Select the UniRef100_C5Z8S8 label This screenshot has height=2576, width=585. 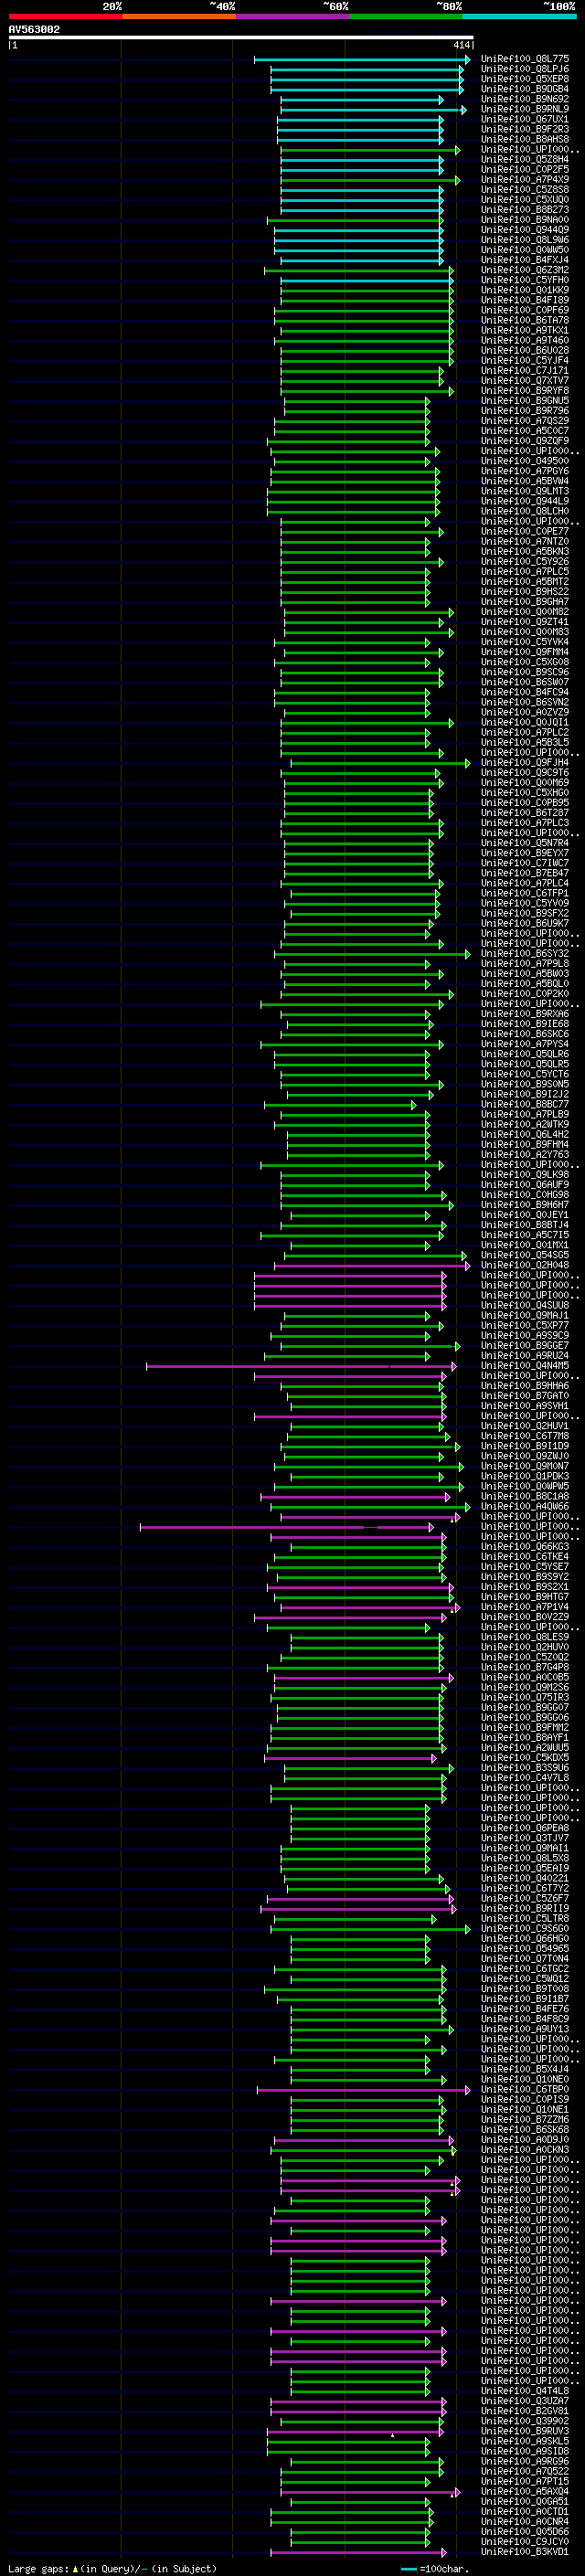click(x=525, y=189)
